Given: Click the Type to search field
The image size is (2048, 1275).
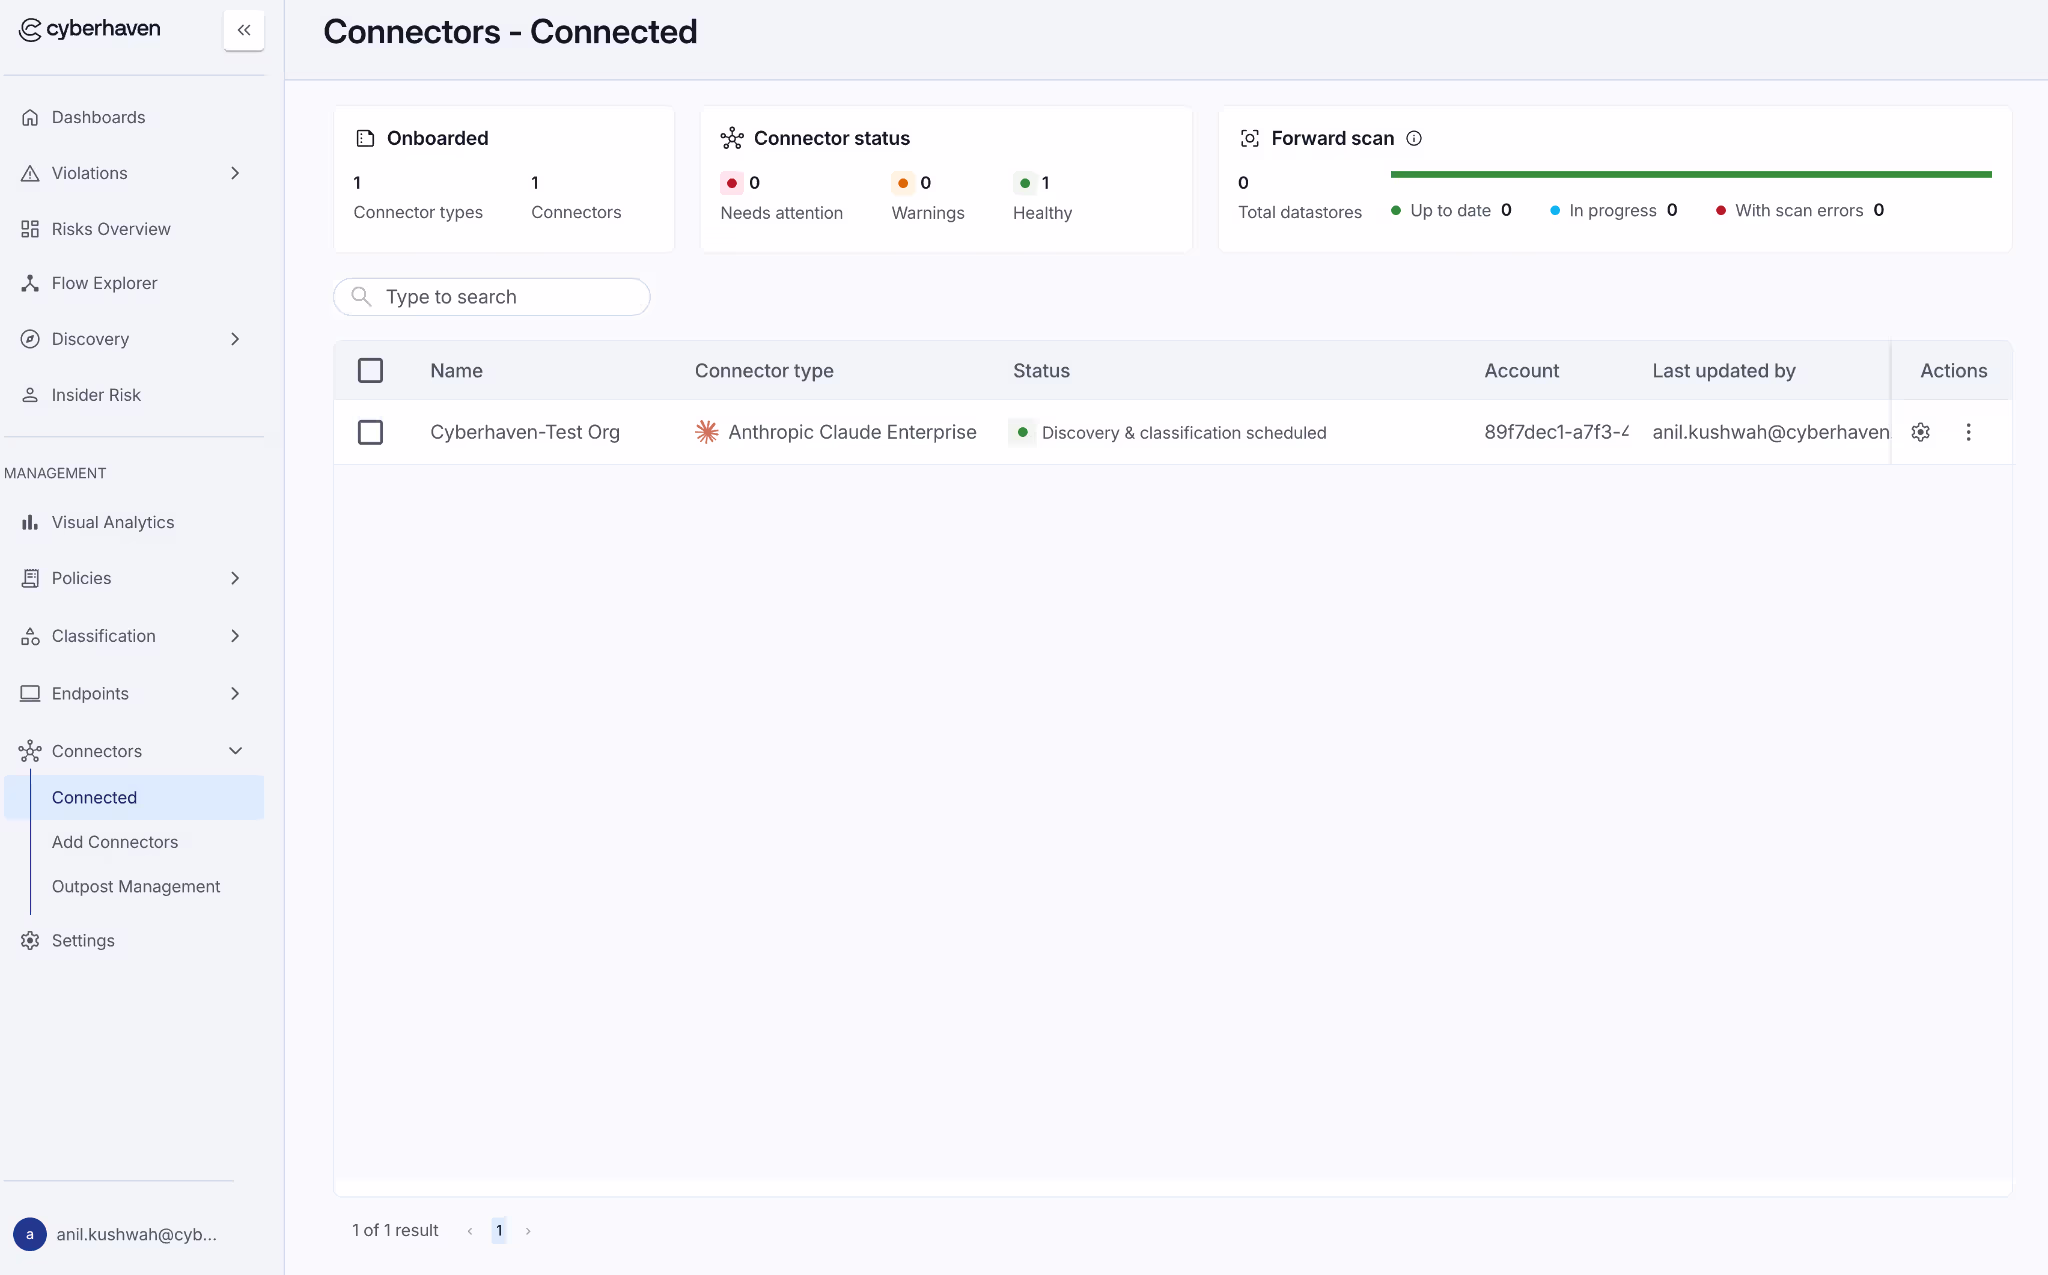Looking at the screenshot, I should pyautogui.click(x=492, y=297).
